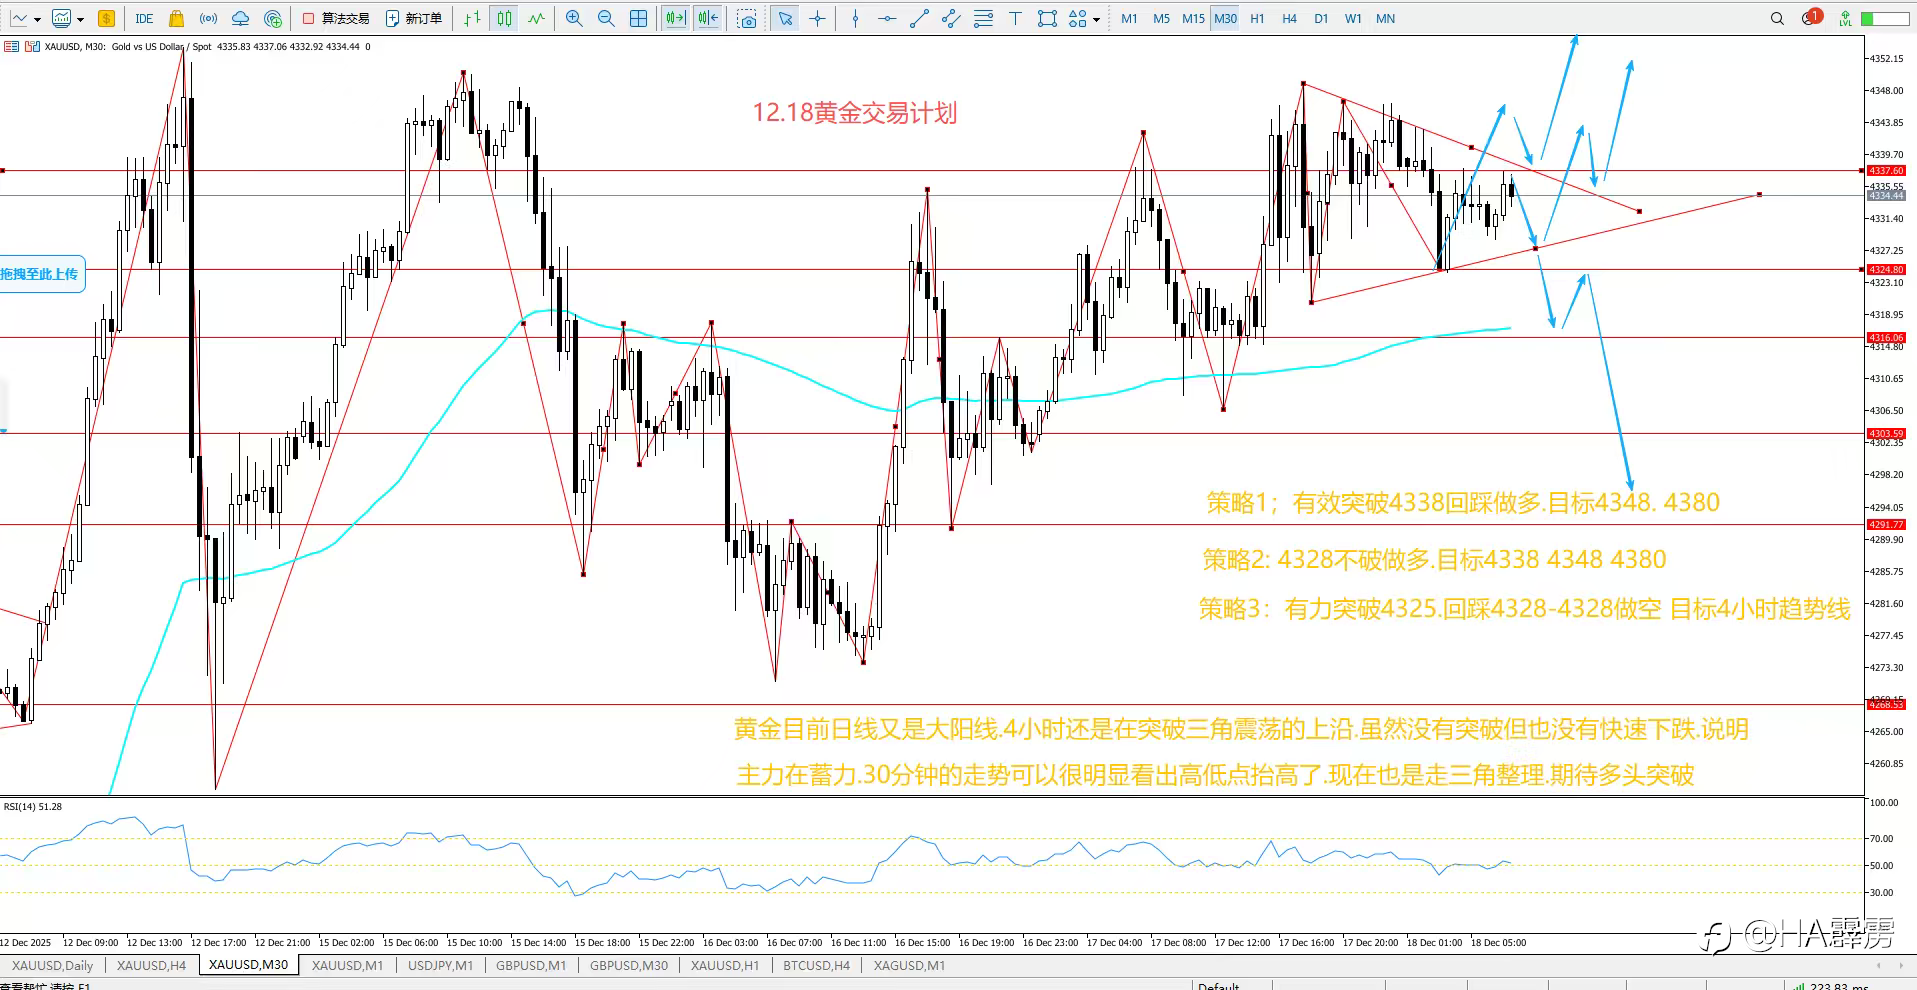Screen dimensions: 1917x990
Task: Switch to H4 timeframe
Action: pyautogui.click(x=1289, y=18)
